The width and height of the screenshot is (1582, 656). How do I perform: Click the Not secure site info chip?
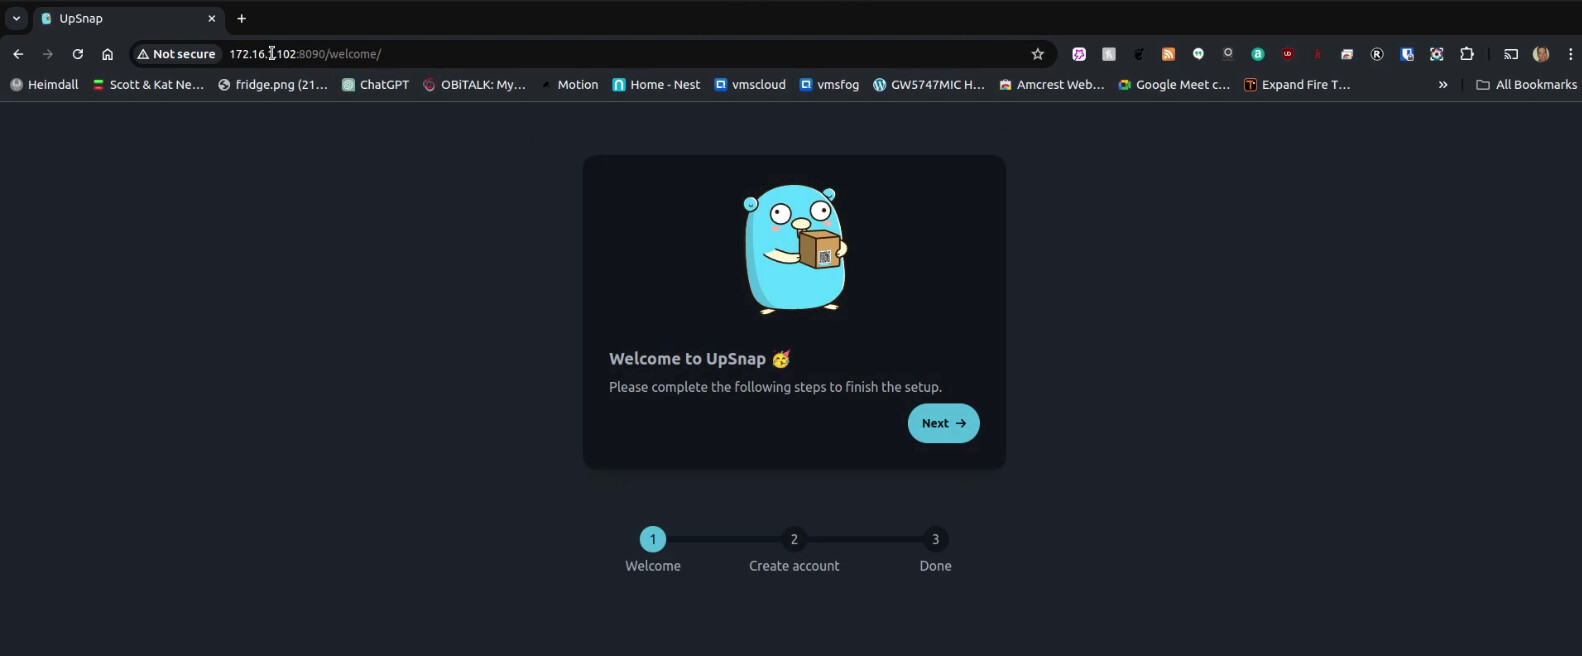(x=177, y=54)
